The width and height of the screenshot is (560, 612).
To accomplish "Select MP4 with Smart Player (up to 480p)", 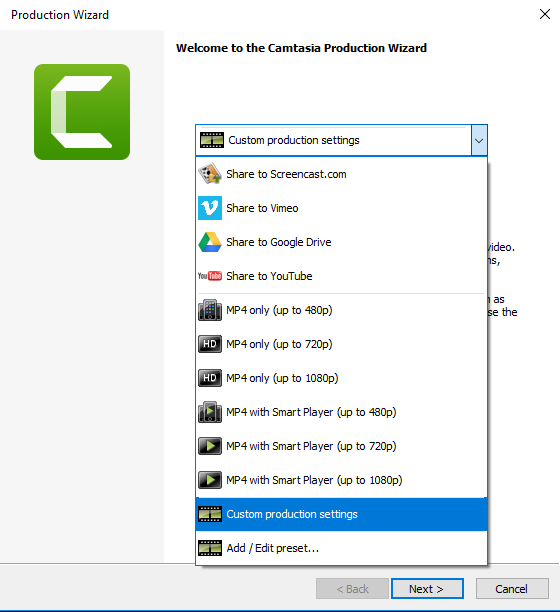I will (x=341, y=412).
